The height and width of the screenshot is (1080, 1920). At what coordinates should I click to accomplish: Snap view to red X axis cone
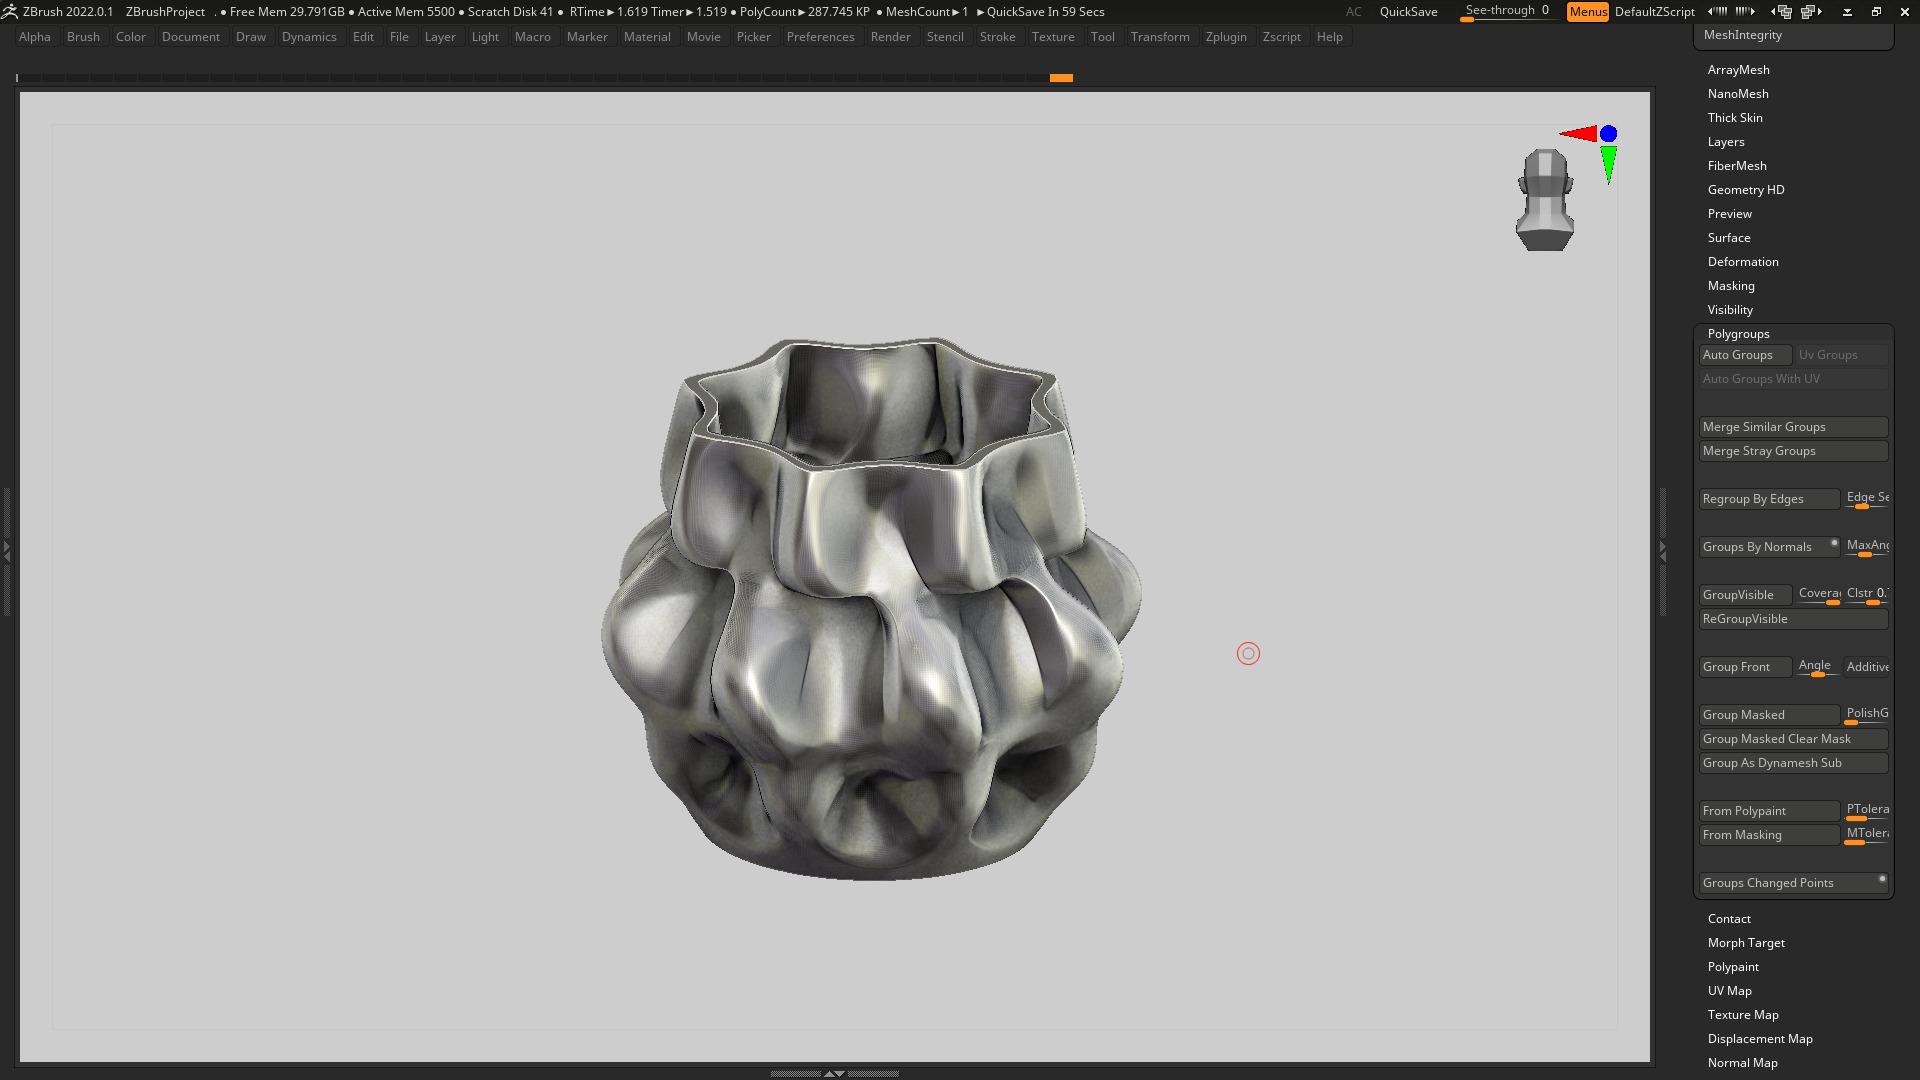tap(1578, 134)
